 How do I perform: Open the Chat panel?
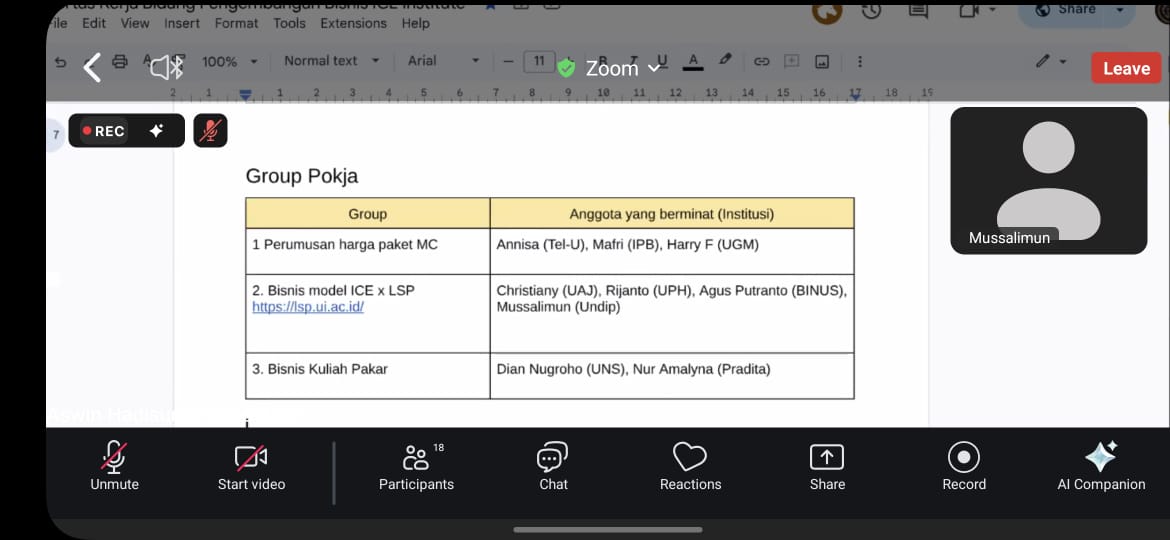(x=553, y=467)
